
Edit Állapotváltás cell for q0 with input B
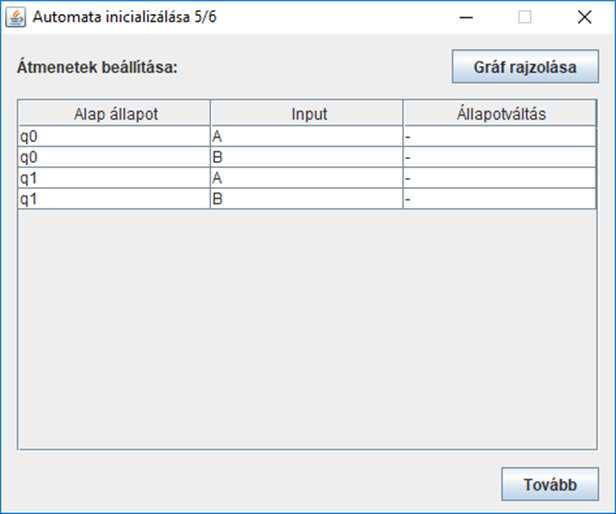point(500,157)
